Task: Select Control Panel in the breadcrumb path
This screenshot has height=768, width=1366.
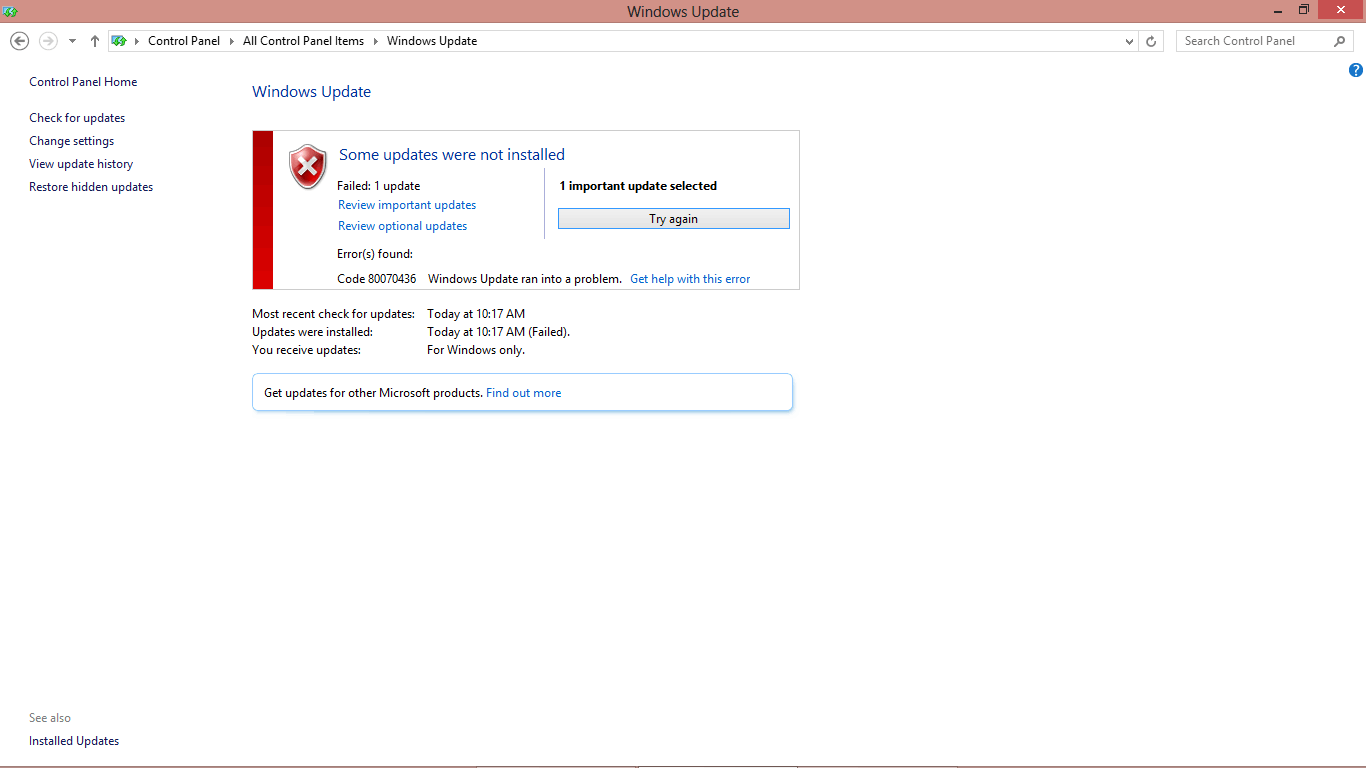Action: (184, 41)
